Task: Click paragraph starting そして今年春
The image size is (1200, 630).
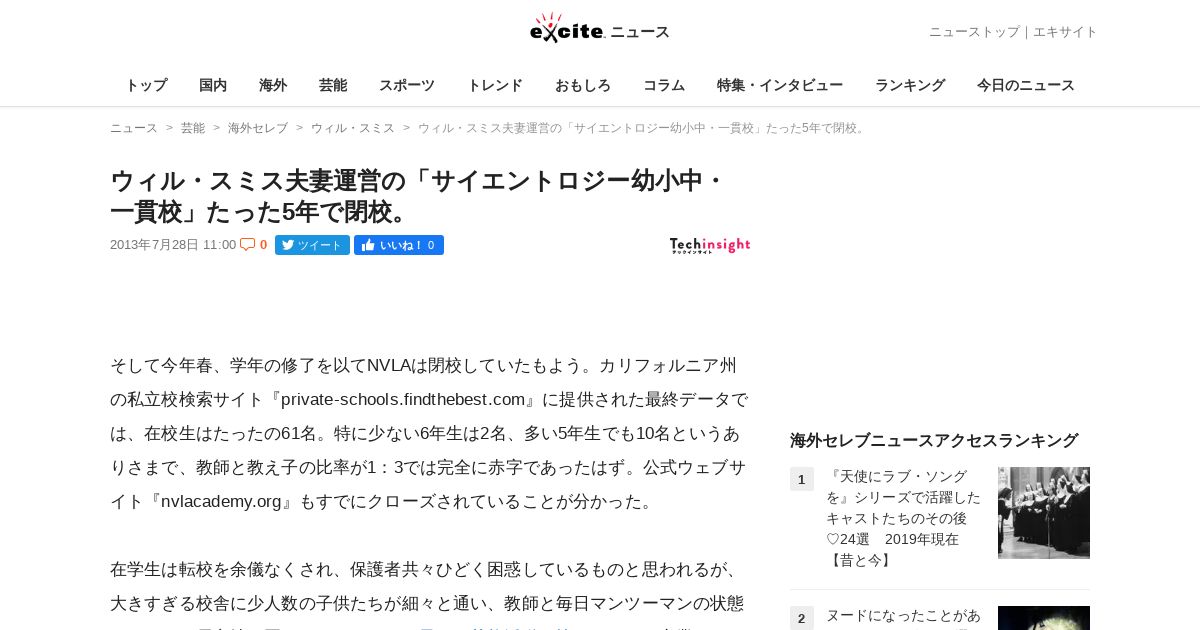Action: 430,433
